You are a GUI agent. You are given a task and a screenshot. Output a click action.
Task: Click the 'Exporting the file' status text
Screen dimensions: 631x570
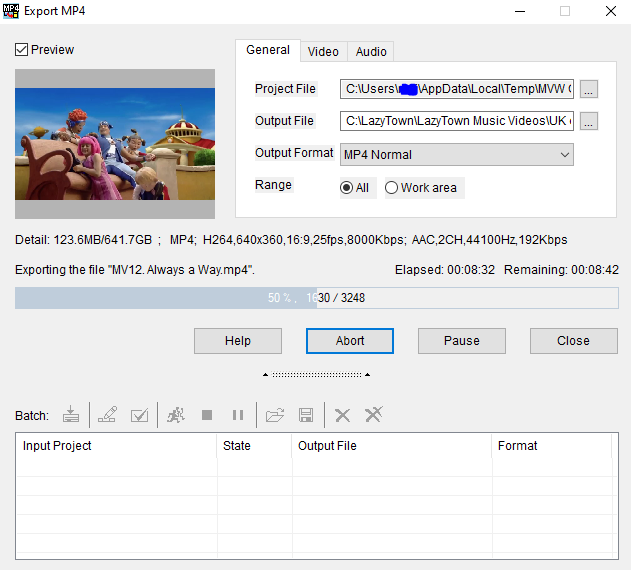(135, 270)
